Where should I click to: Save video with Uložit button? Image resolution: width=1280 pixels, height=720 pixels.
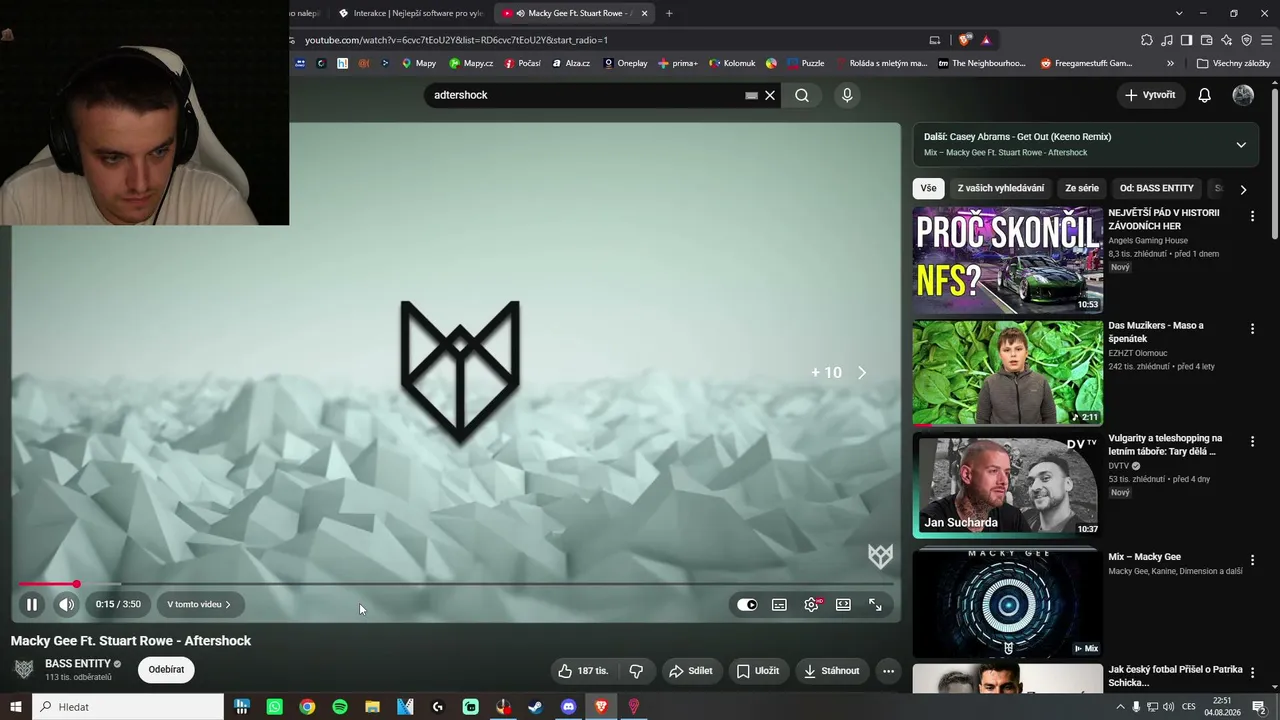(757, 671)
